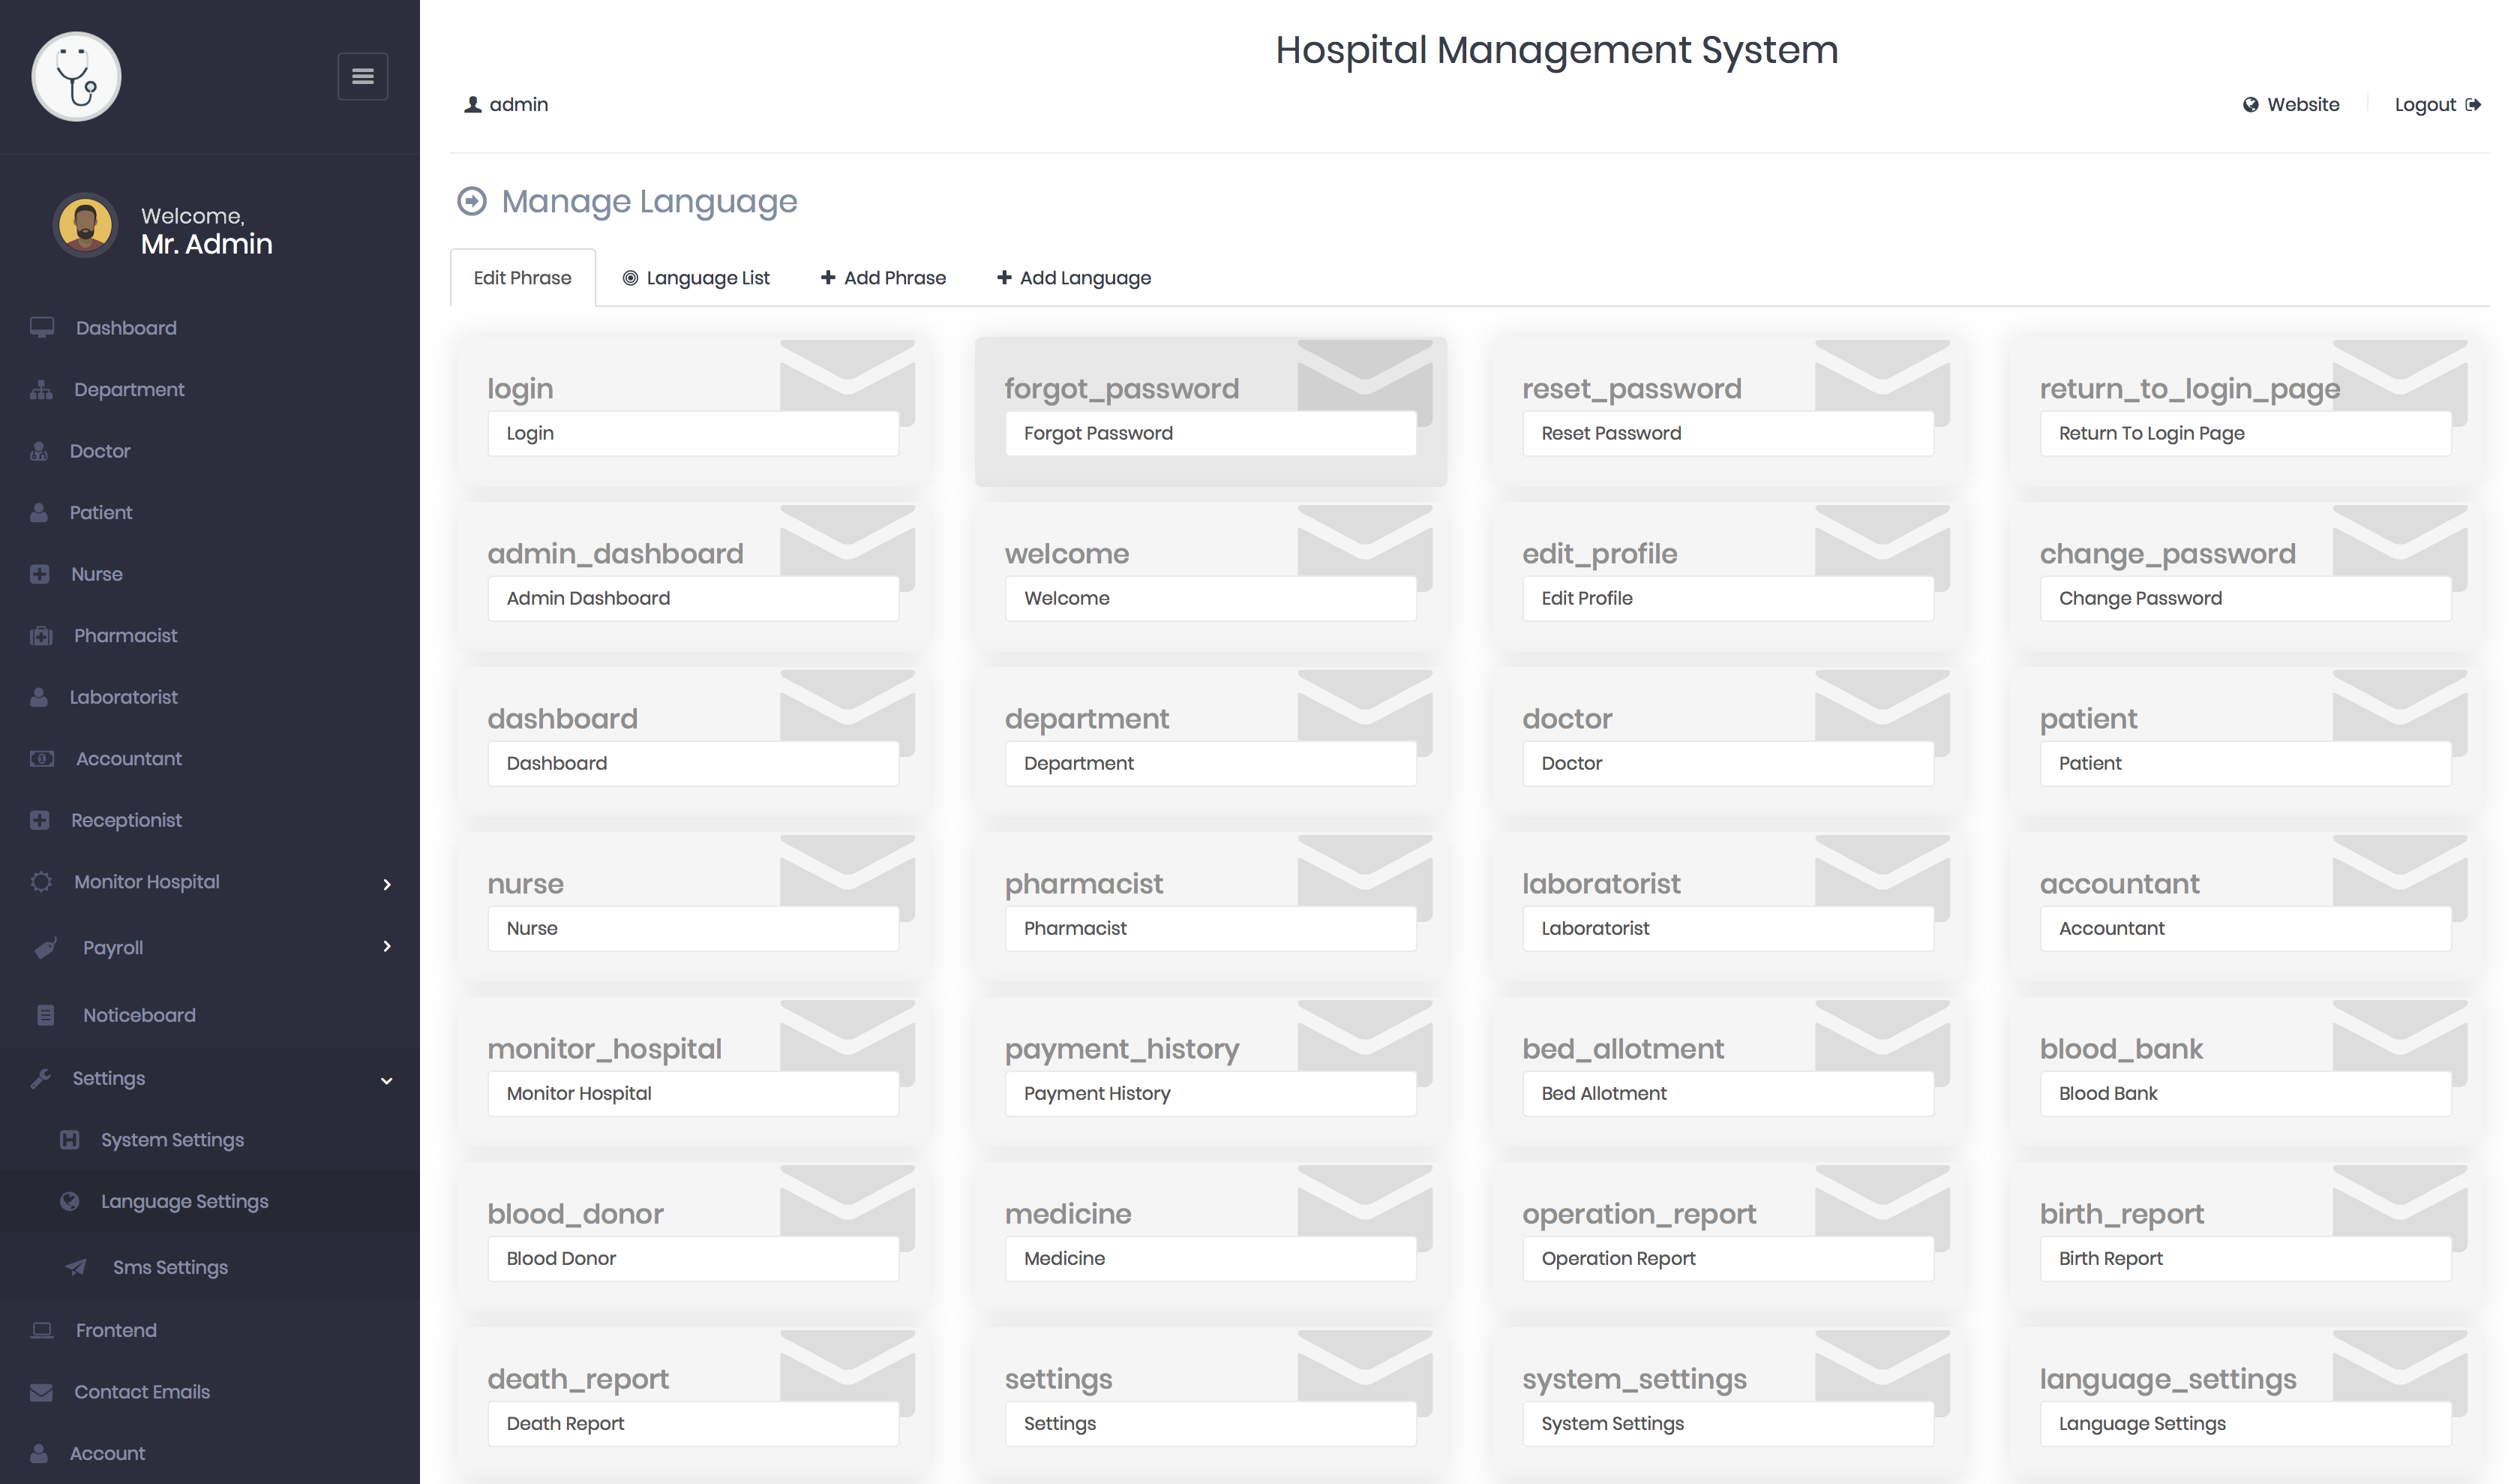Click the Account user icon in the sidebar
The image size is (2520, 1484).
pyautogui.click(x=39, y=1453)
